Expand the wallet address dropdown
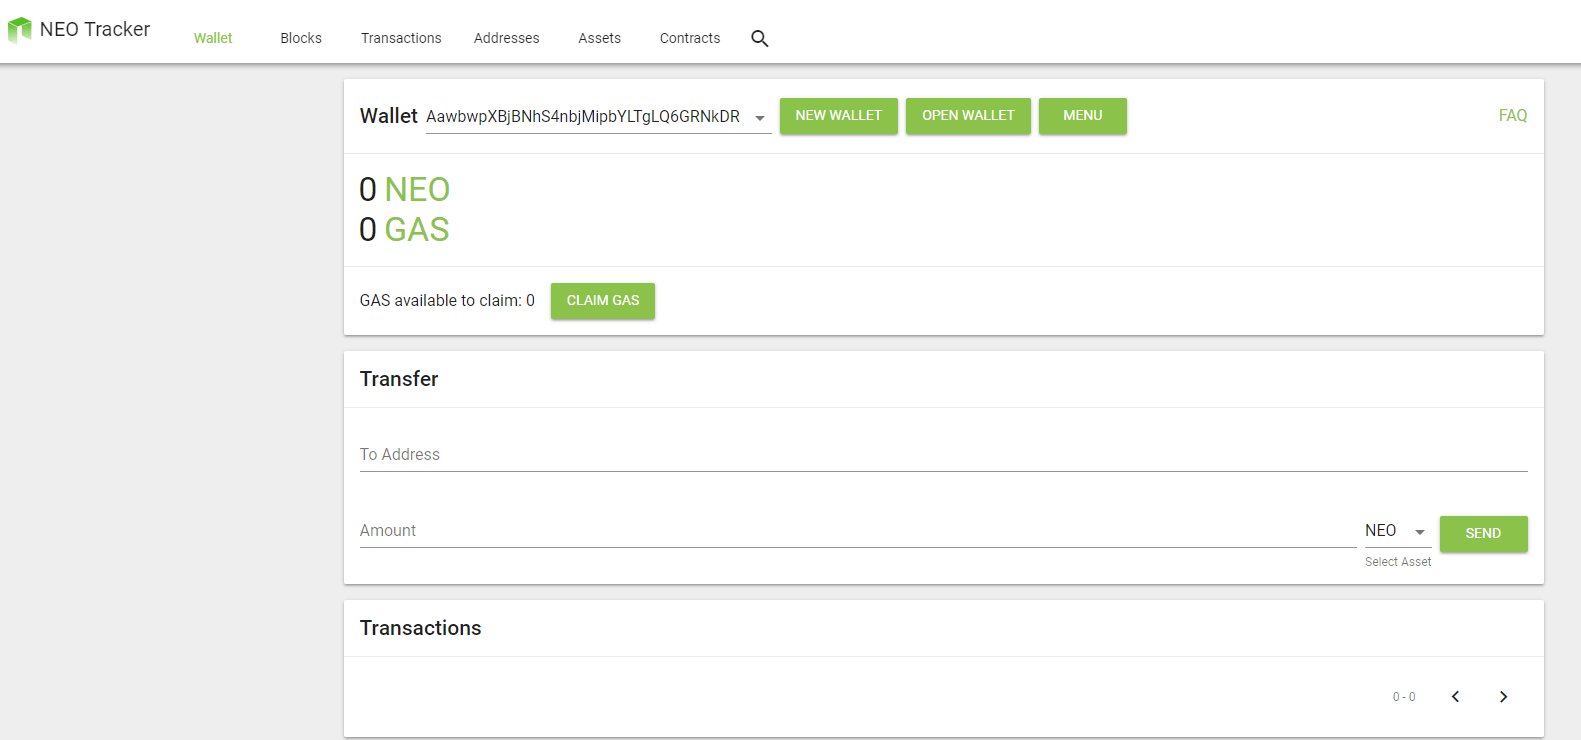Screen dimensions: 1581x740 click(598, 117)
